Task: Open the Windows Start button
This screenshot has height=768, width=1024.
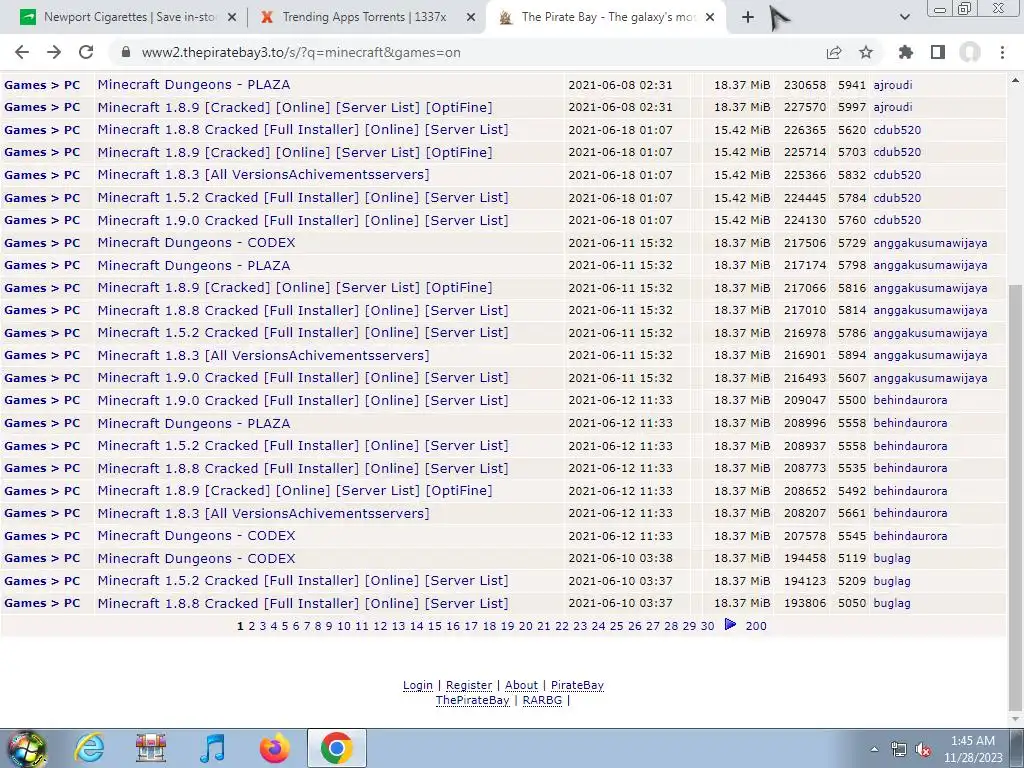Action: tap(26, 748)
